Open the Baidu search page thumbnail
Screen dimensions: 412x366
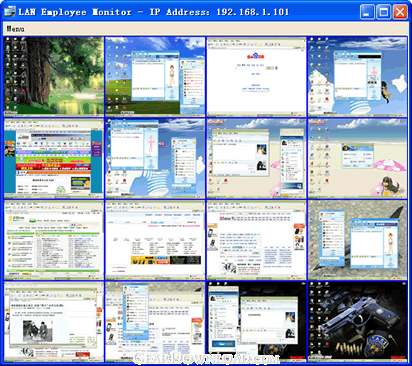(x=256, y=76)
